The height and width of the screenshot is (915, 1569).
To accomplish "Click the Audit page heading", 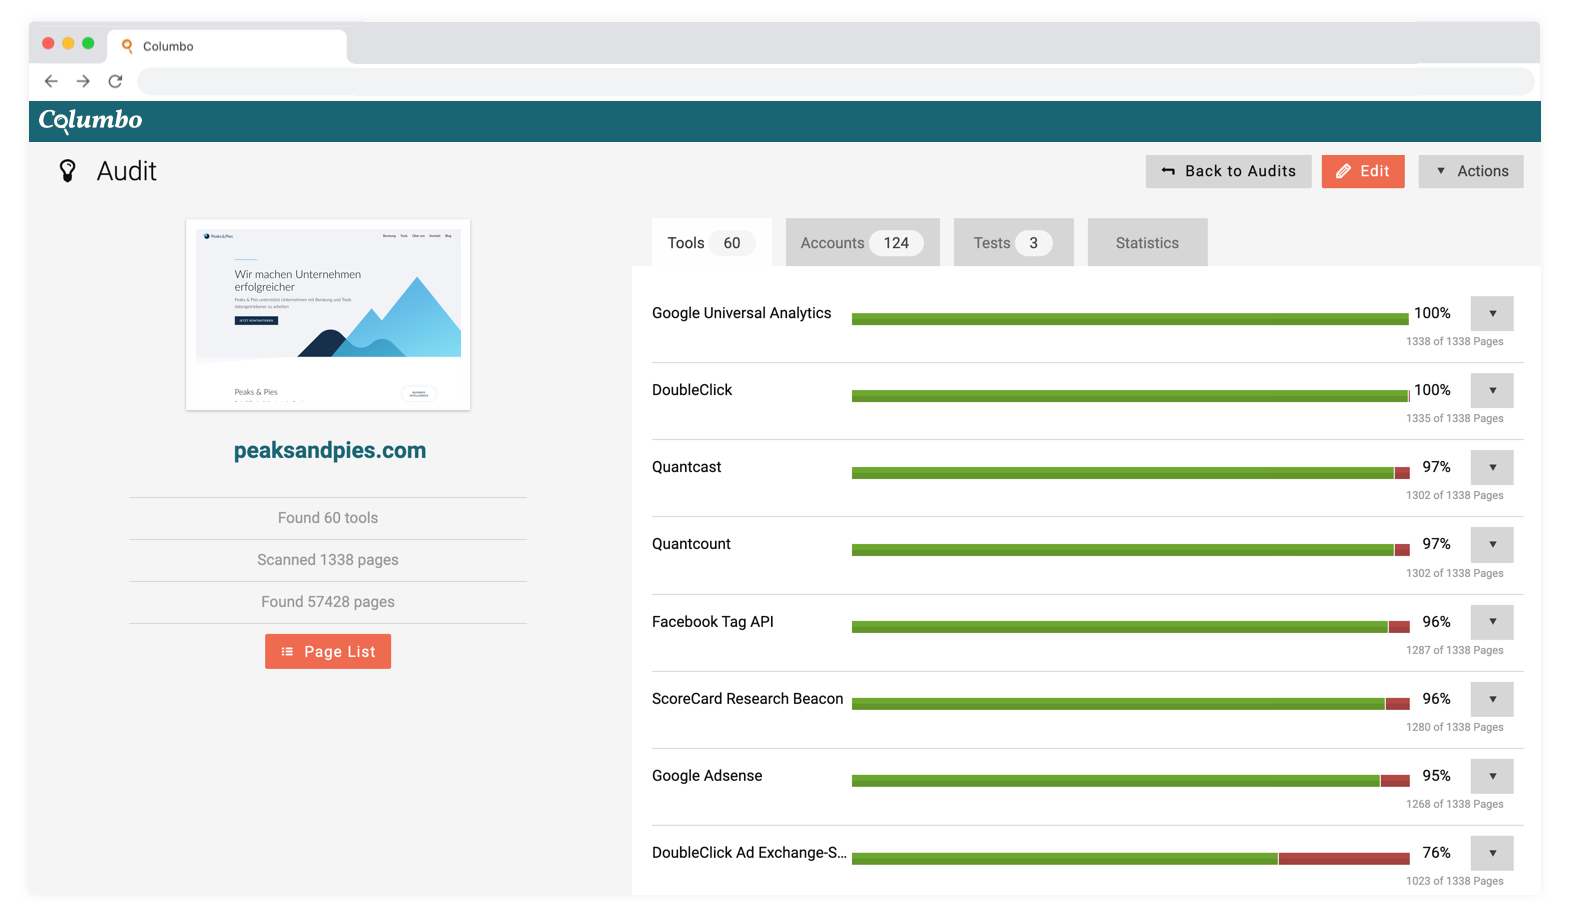I will 127,171.
